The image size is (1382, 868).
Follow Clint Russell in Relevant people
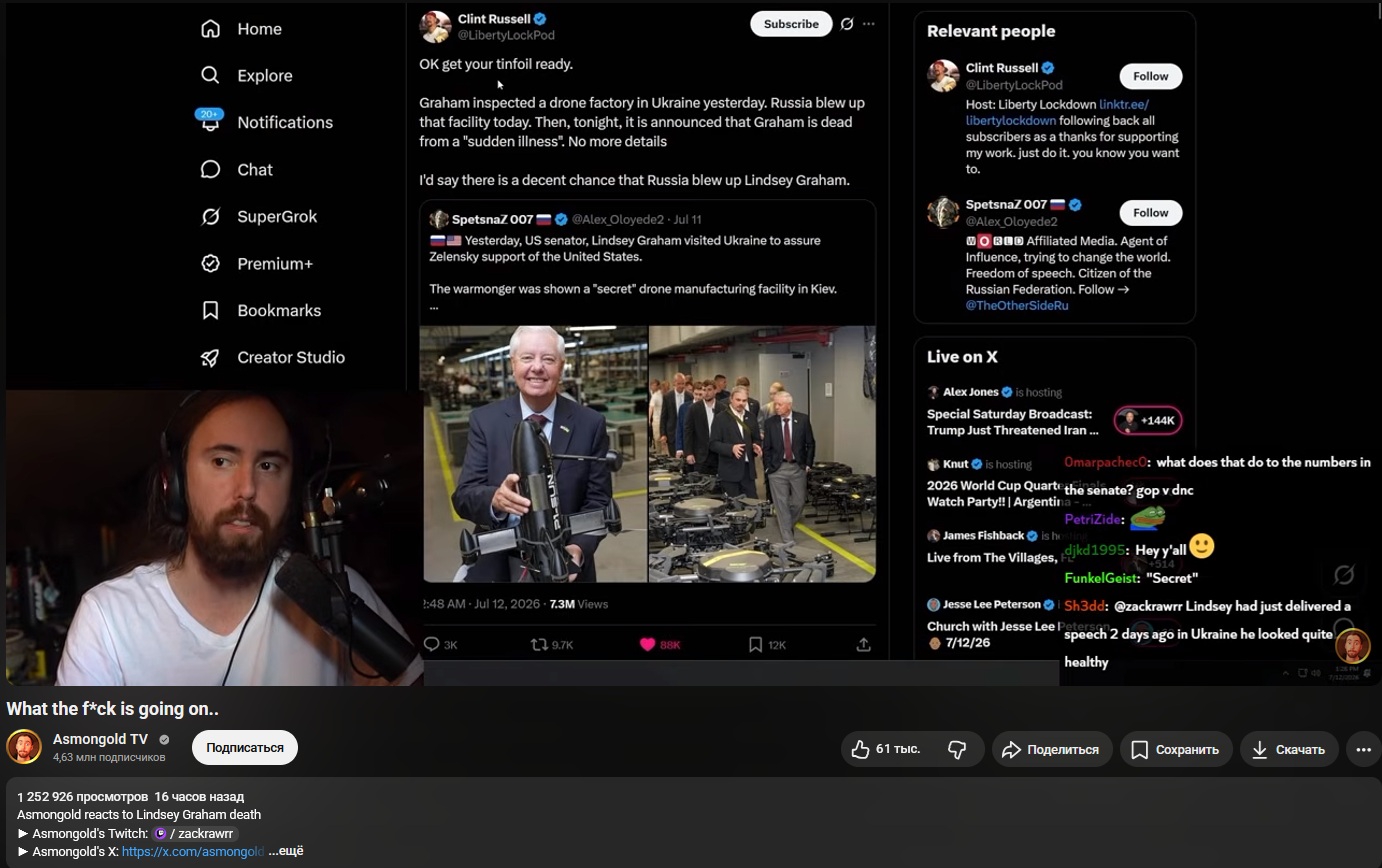[1150, 76]
